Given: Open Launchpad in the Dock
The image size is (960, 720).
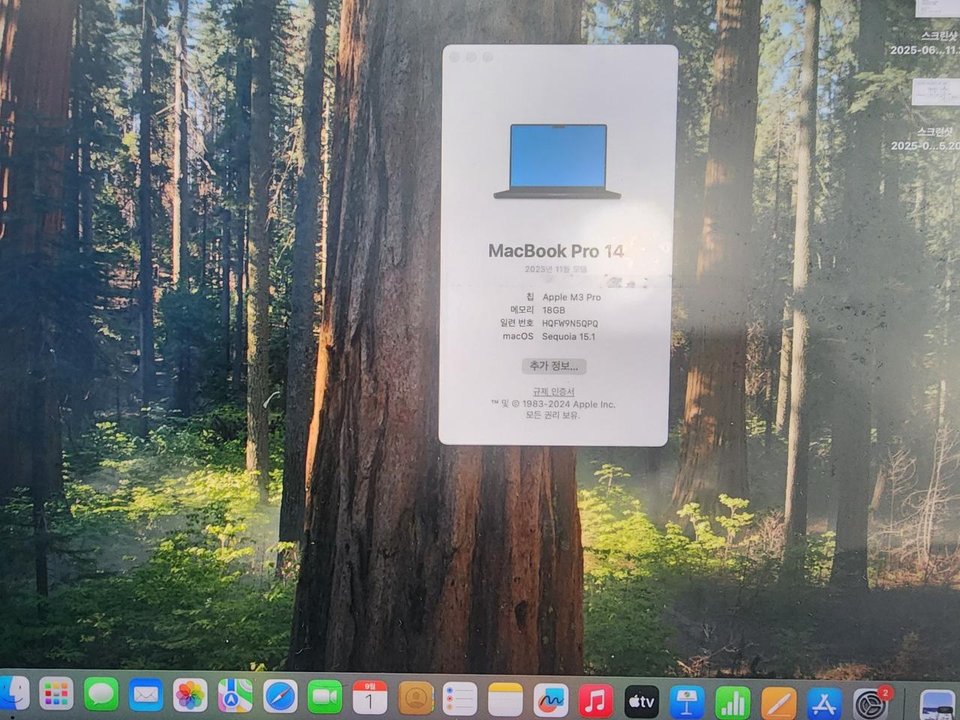Looking at the screenshot, I should (56, 694).
